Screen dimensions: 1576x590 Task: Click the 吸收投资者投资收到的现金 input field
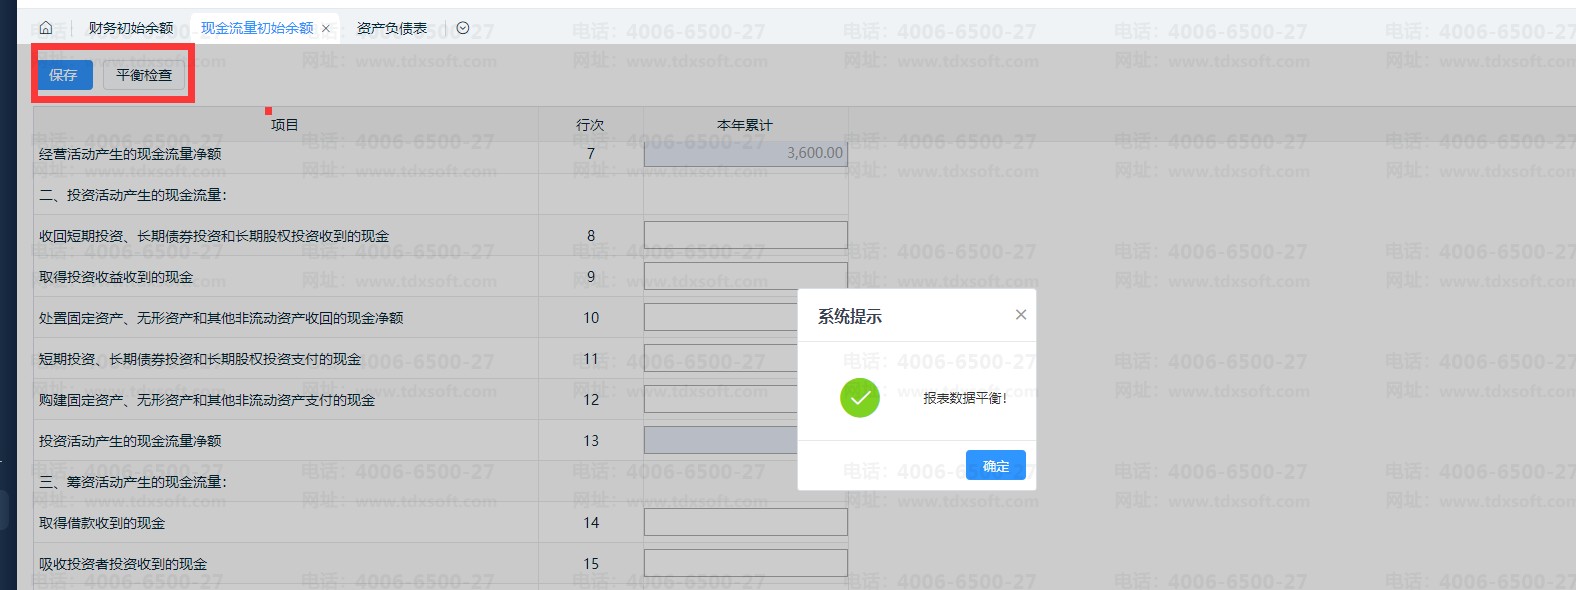[745, 563]
